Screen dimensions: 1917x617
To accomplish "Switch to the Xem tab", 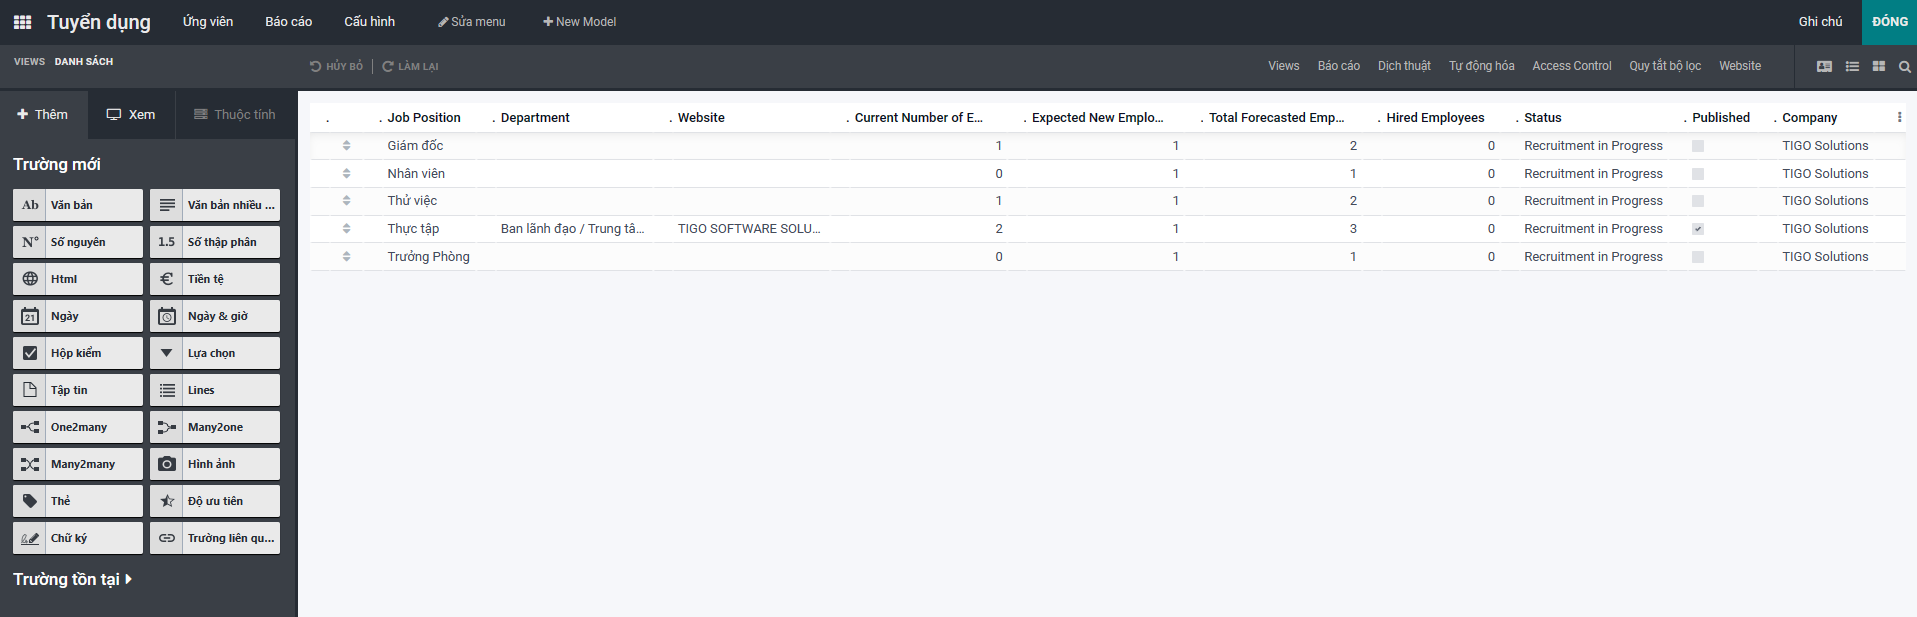I will (x=131, y=115).
